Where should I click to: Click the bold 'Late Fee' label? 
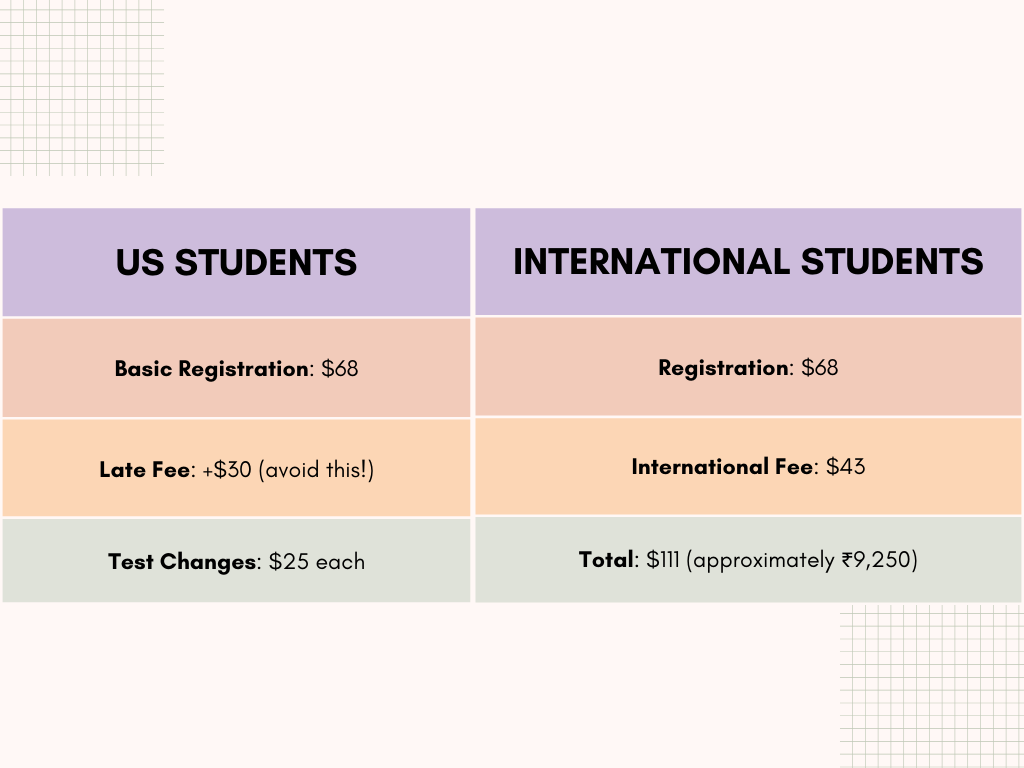pos(144,470)
